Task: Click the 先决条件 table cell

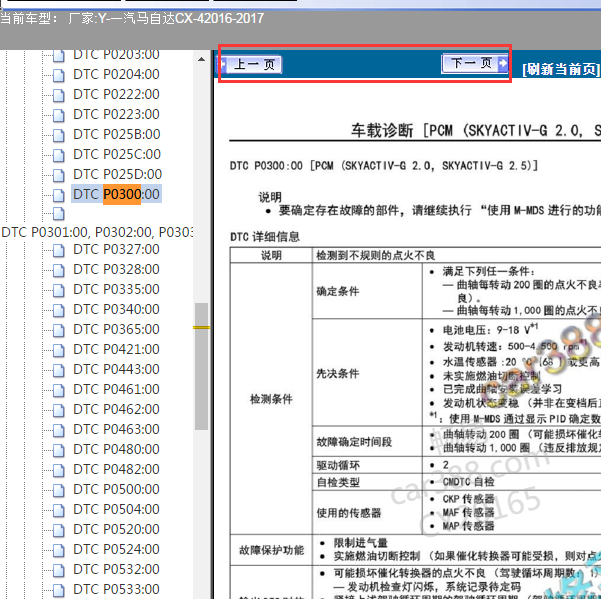Action: (x=367, y=373)
